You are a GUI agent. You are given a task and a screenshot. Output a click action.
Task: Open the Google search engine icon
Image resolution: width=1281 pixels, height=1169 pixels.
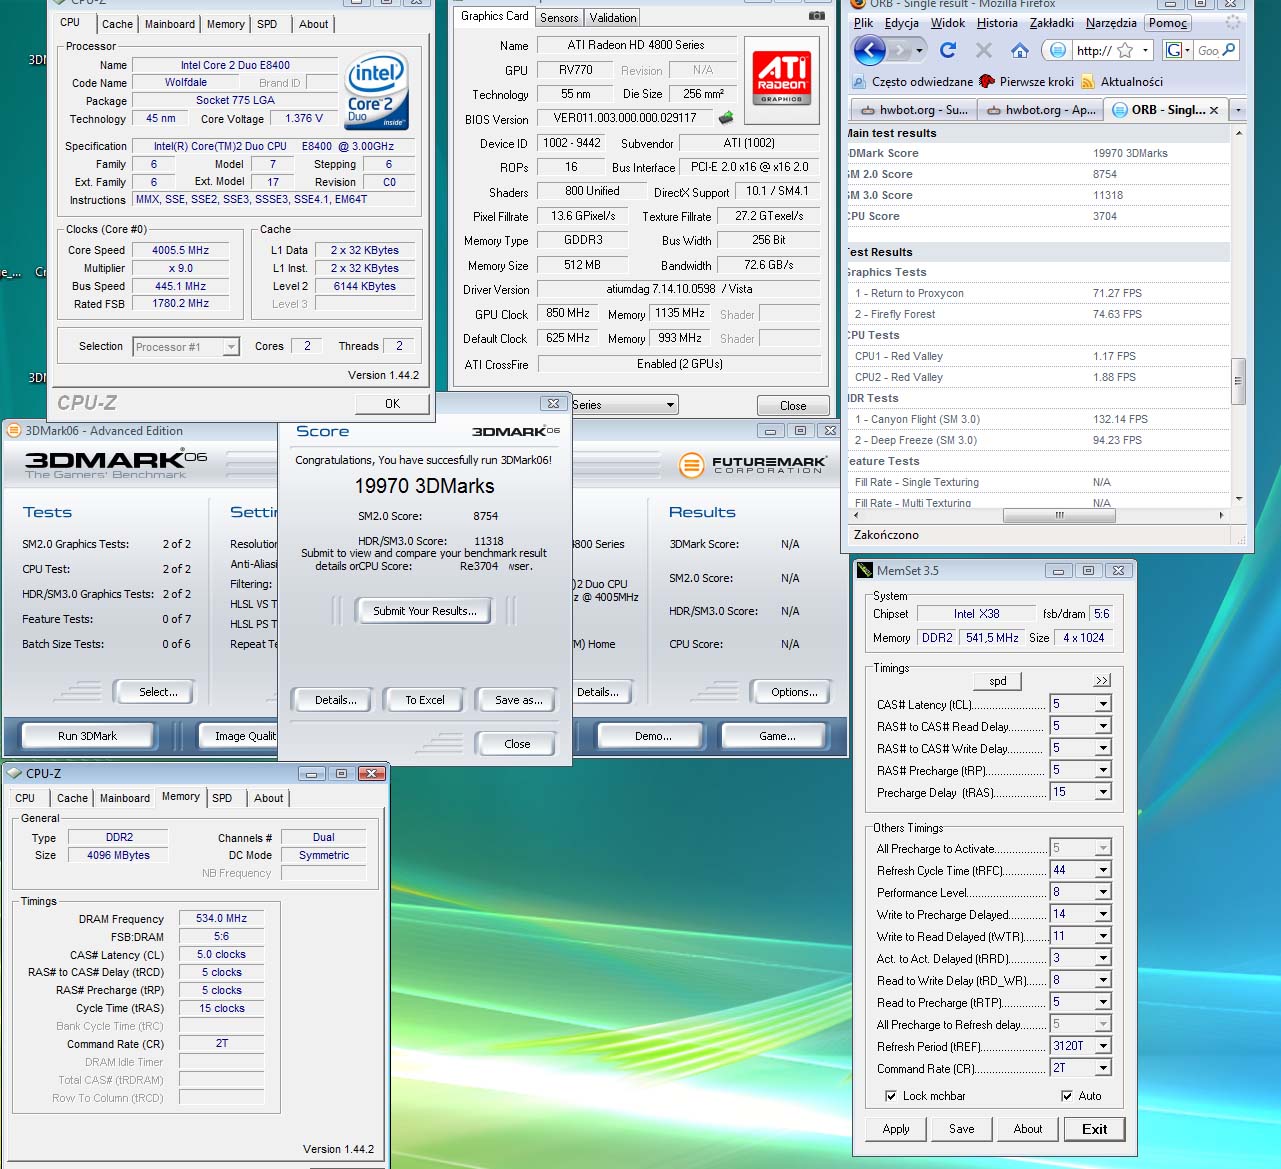(x=1177, y=50)
